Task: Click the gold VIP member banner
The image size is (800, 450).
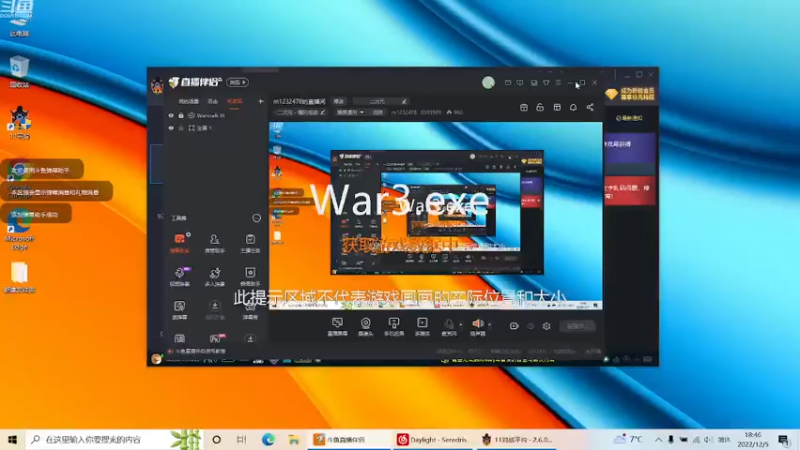Action: point(630,94)
